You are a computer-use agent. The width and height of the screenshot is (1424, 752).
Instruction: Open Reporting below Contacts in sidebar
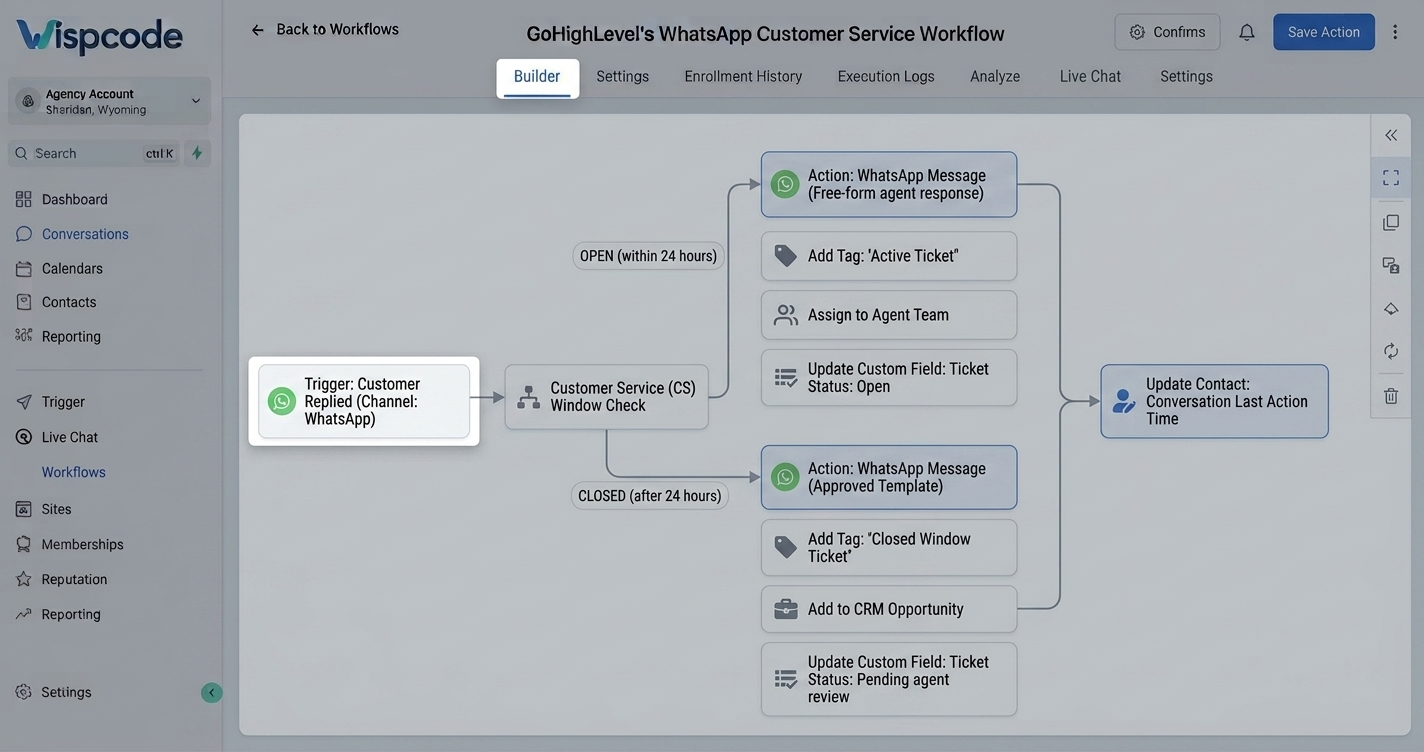[x=71, y=336]
